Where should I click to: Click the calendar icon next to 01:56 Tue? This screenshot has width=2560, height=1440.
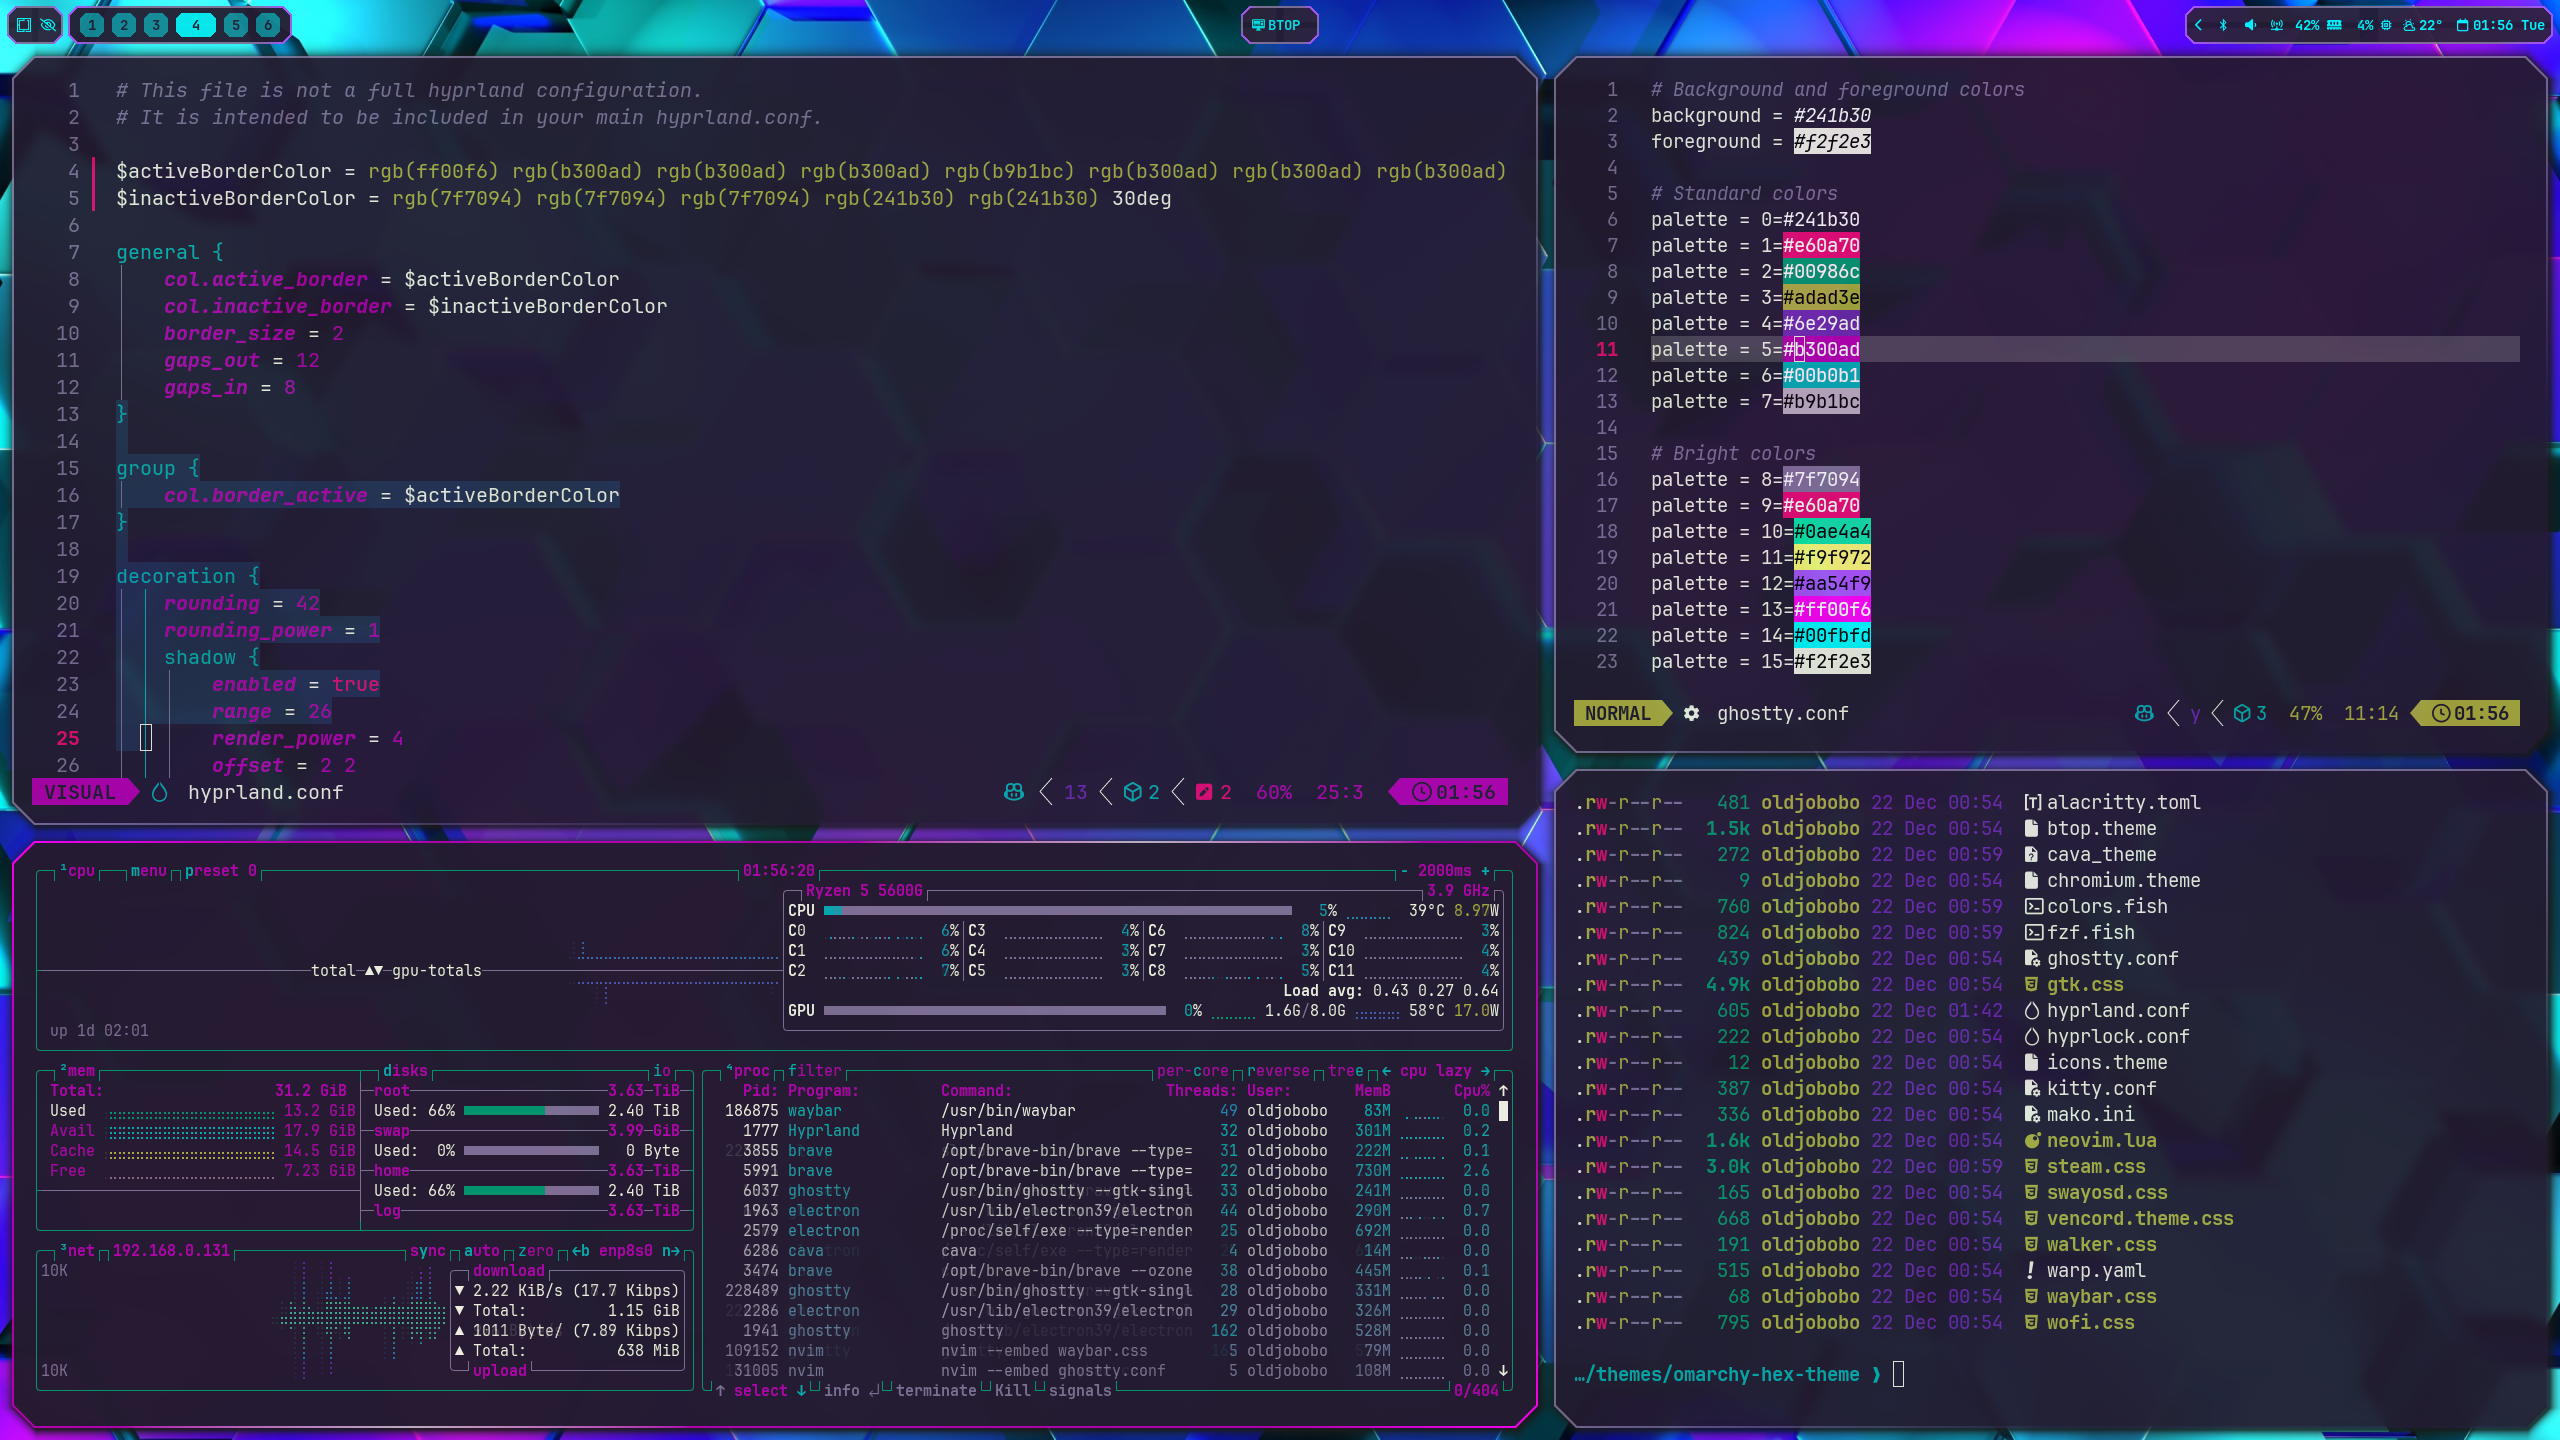point(2462,25)
